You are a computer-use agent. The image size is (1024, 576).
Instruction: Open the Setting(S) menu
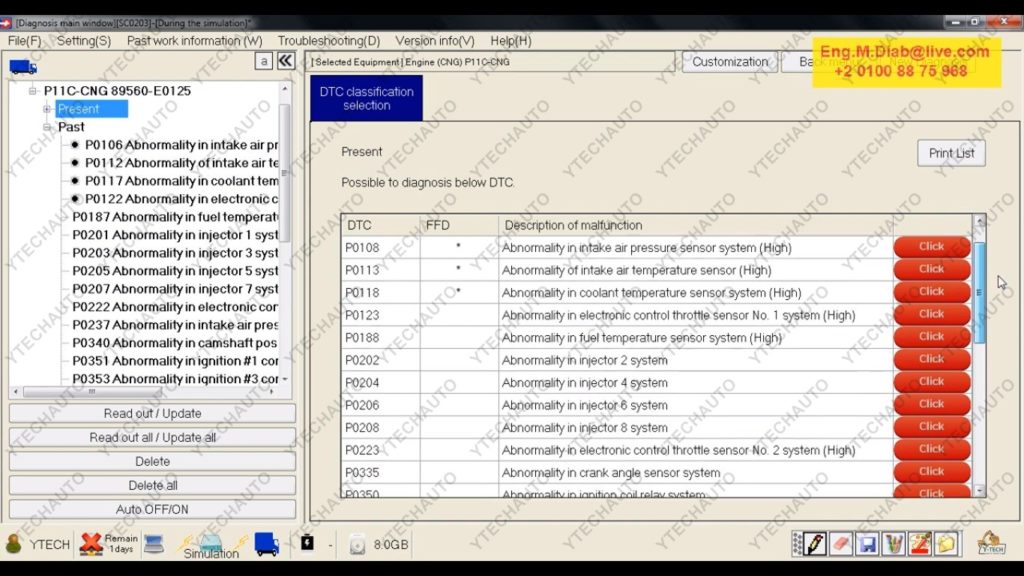pyautogui.click(x=84, y=41)
